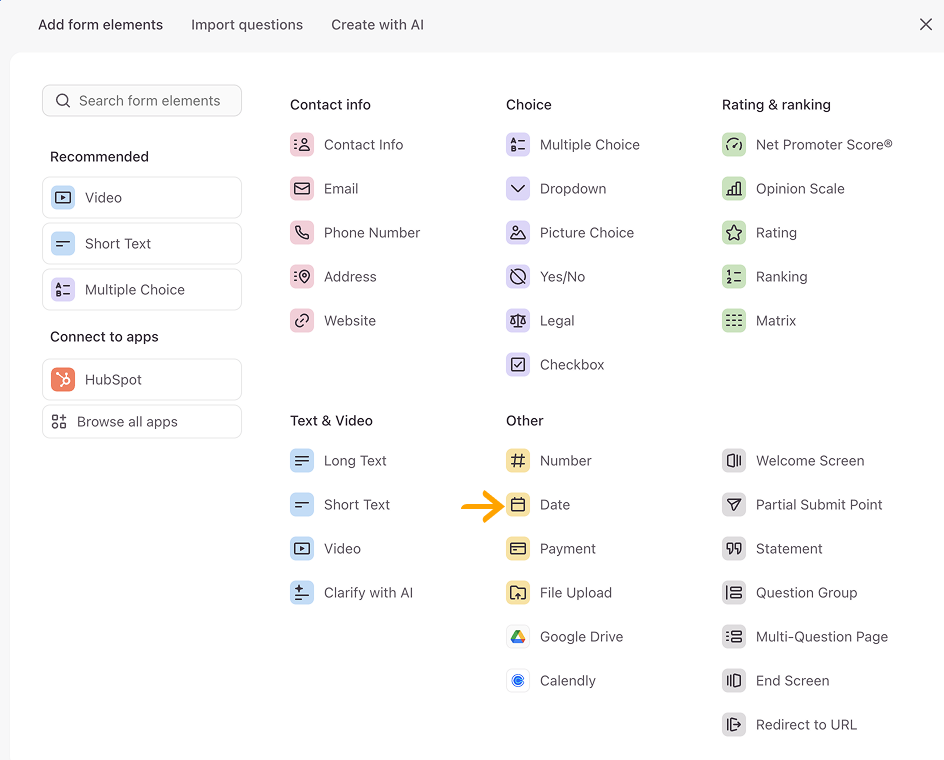
Task: Switch to the Add form elements tab
Action: click(x=101, y=25)
